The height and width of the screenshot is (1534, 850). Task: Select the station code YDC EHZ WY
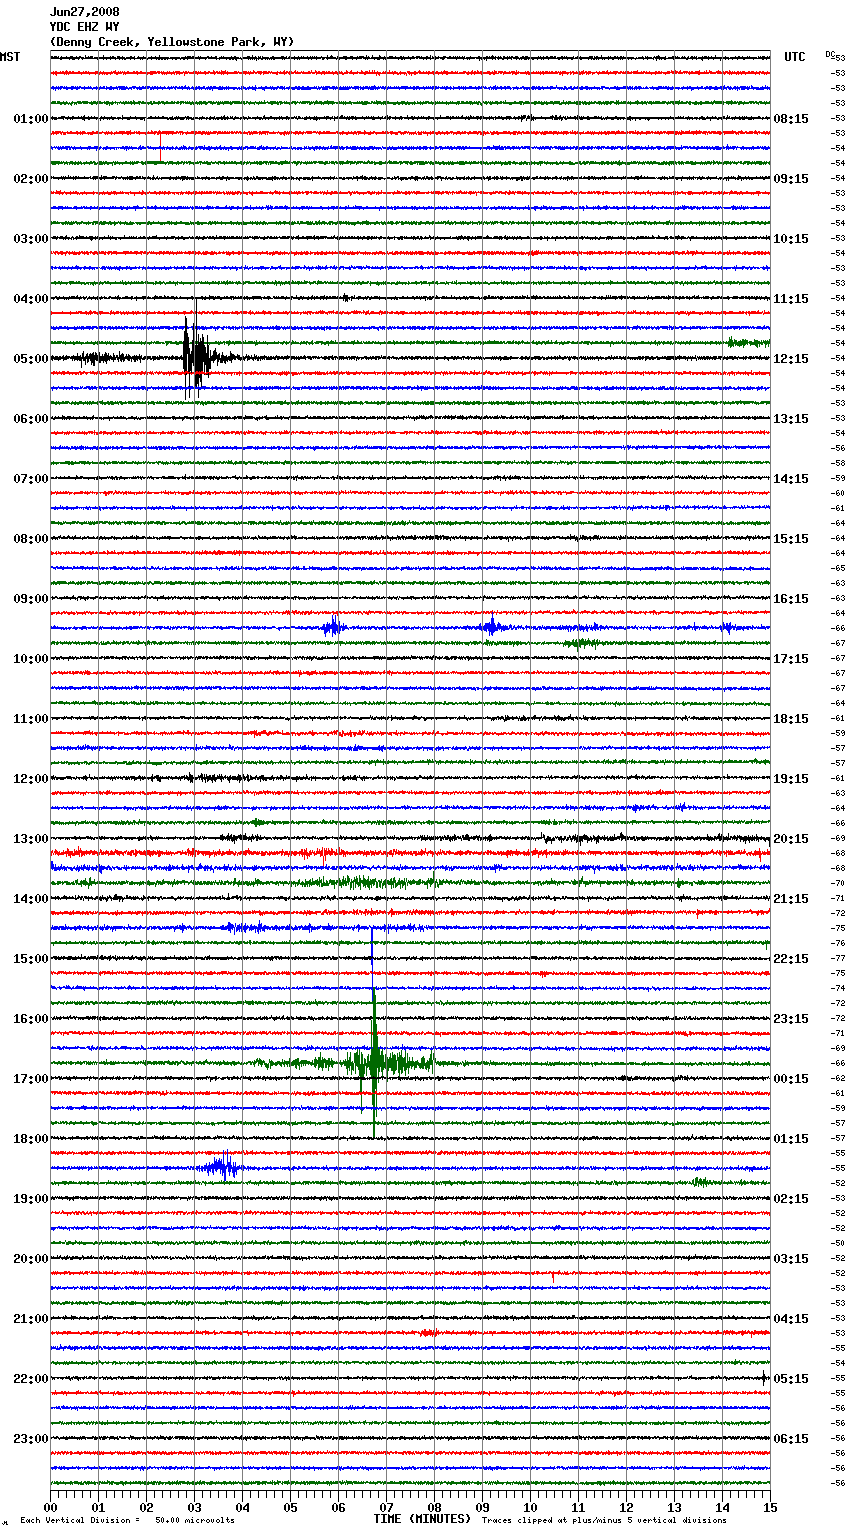(x=85, y=27)
